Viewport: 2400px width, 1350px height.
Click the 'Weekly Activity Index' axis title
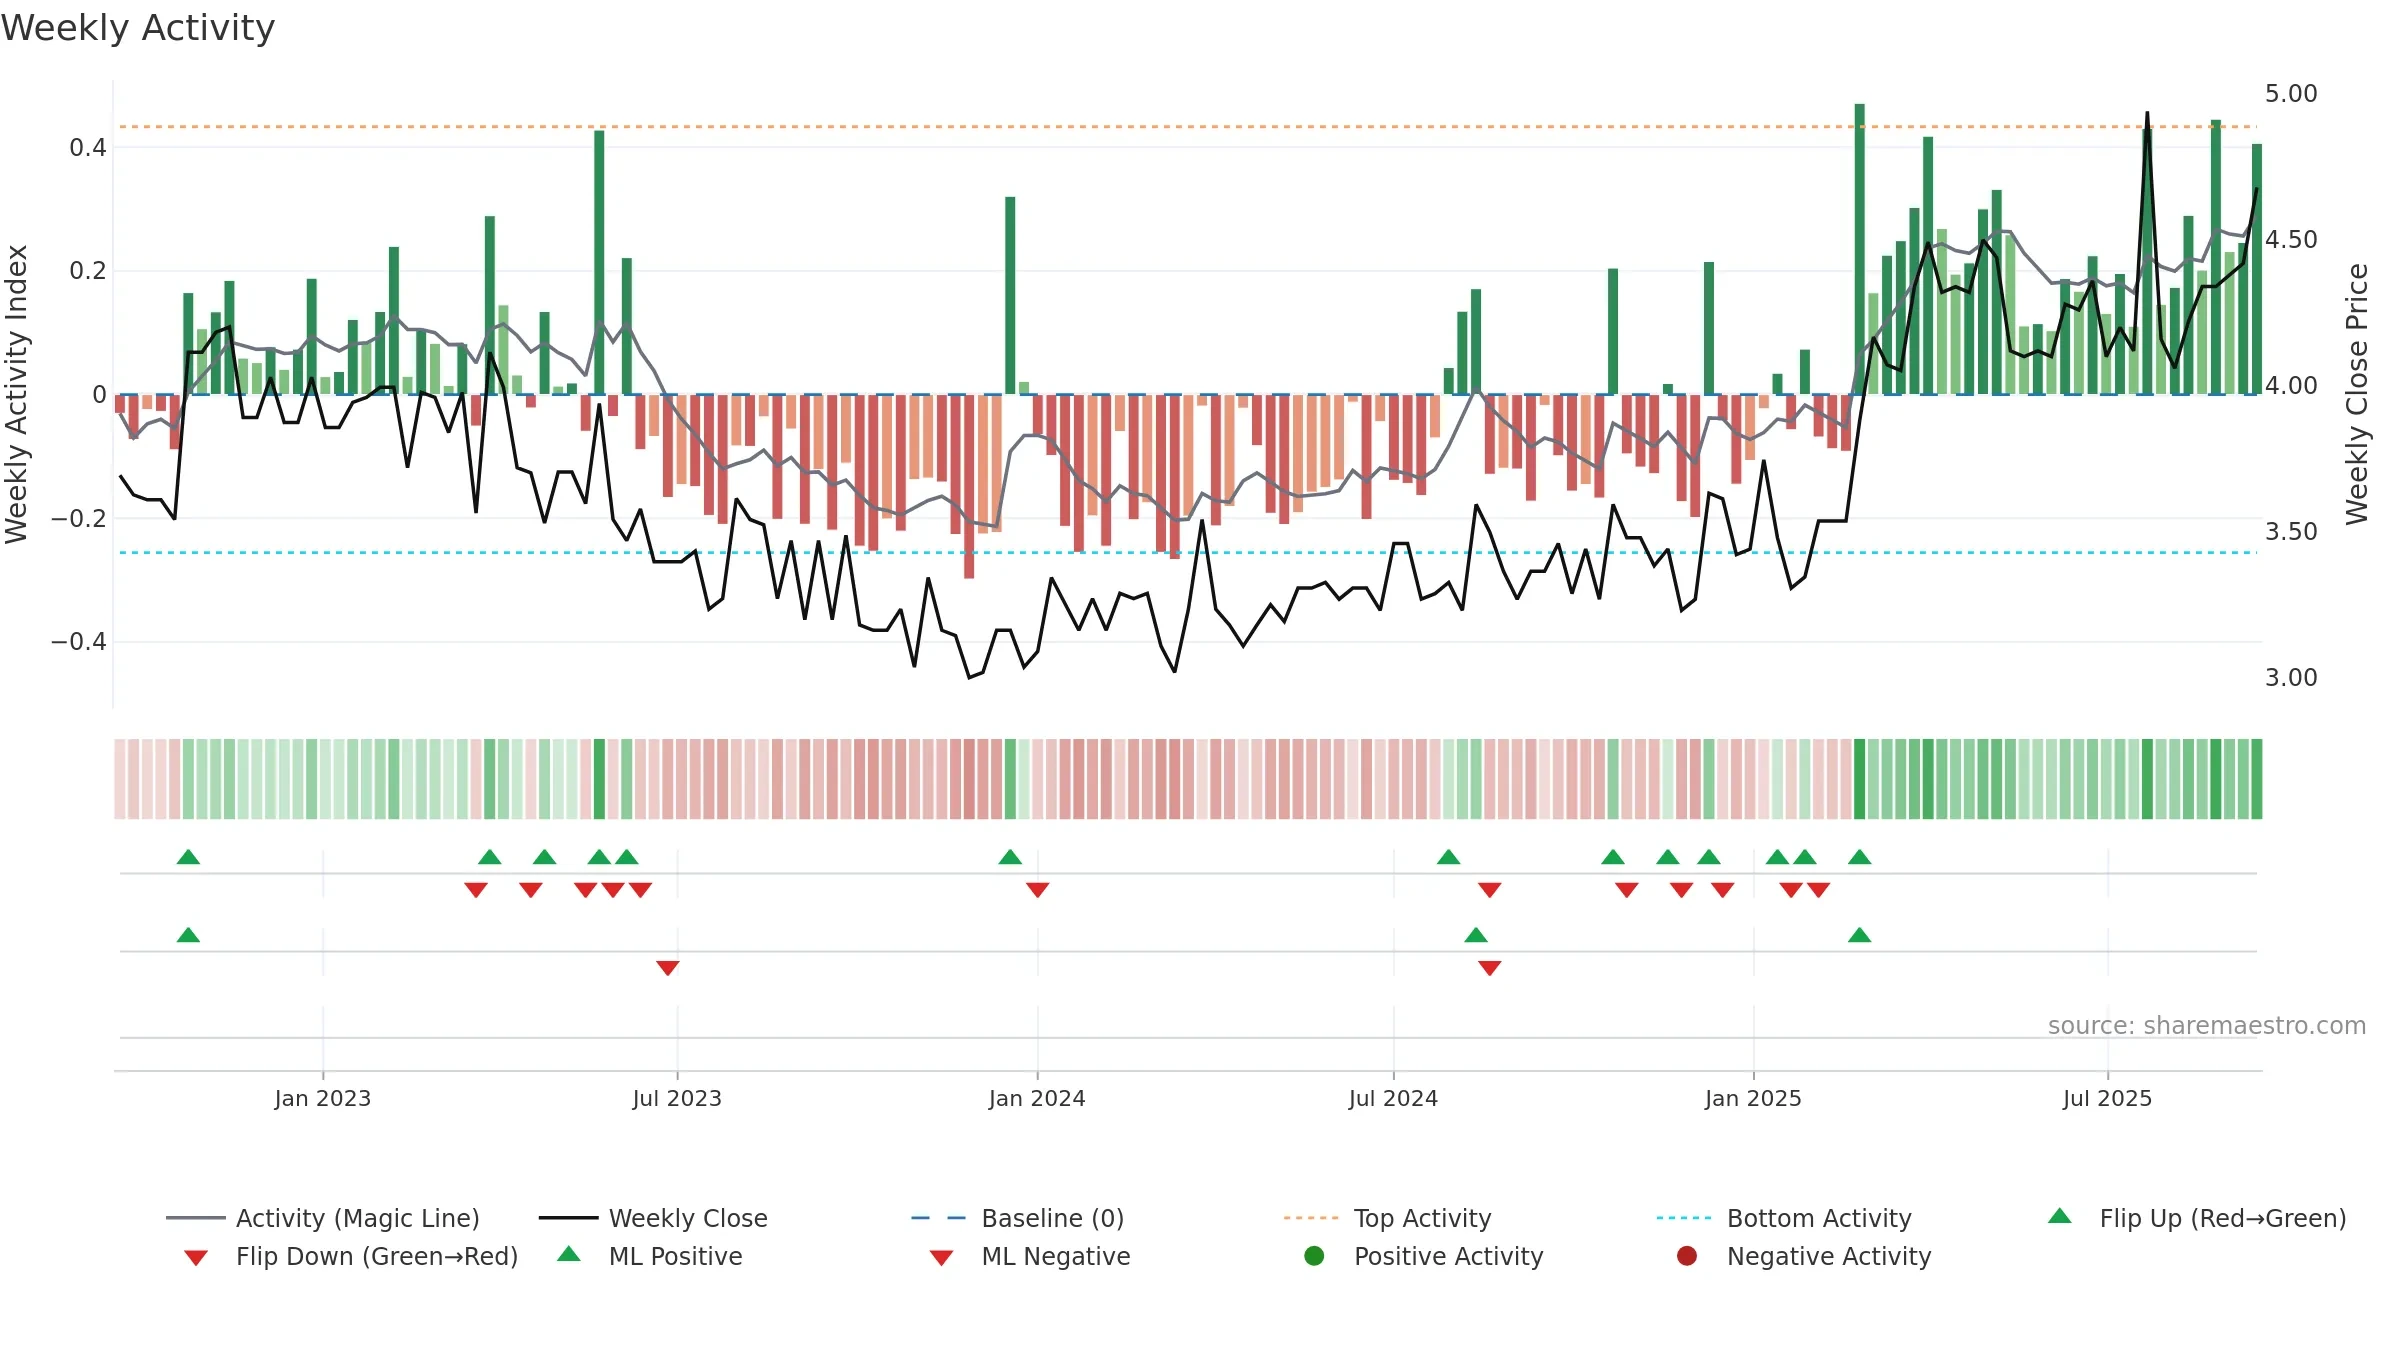[x=17, y=394]
